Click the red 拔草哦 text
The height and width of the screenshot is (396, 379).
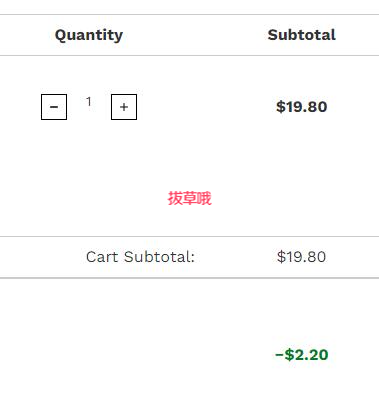(x=189, y=198)
